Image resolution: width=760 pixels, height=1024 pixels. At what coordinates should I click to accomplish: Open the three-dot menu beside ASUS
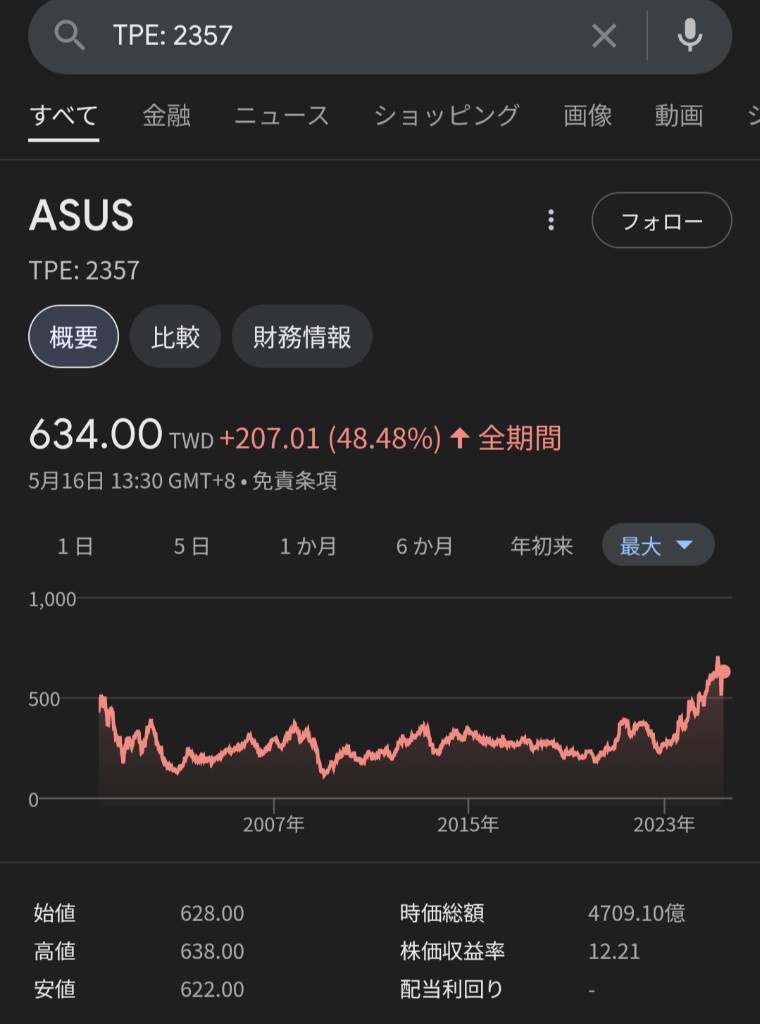(x=551, y=220)
